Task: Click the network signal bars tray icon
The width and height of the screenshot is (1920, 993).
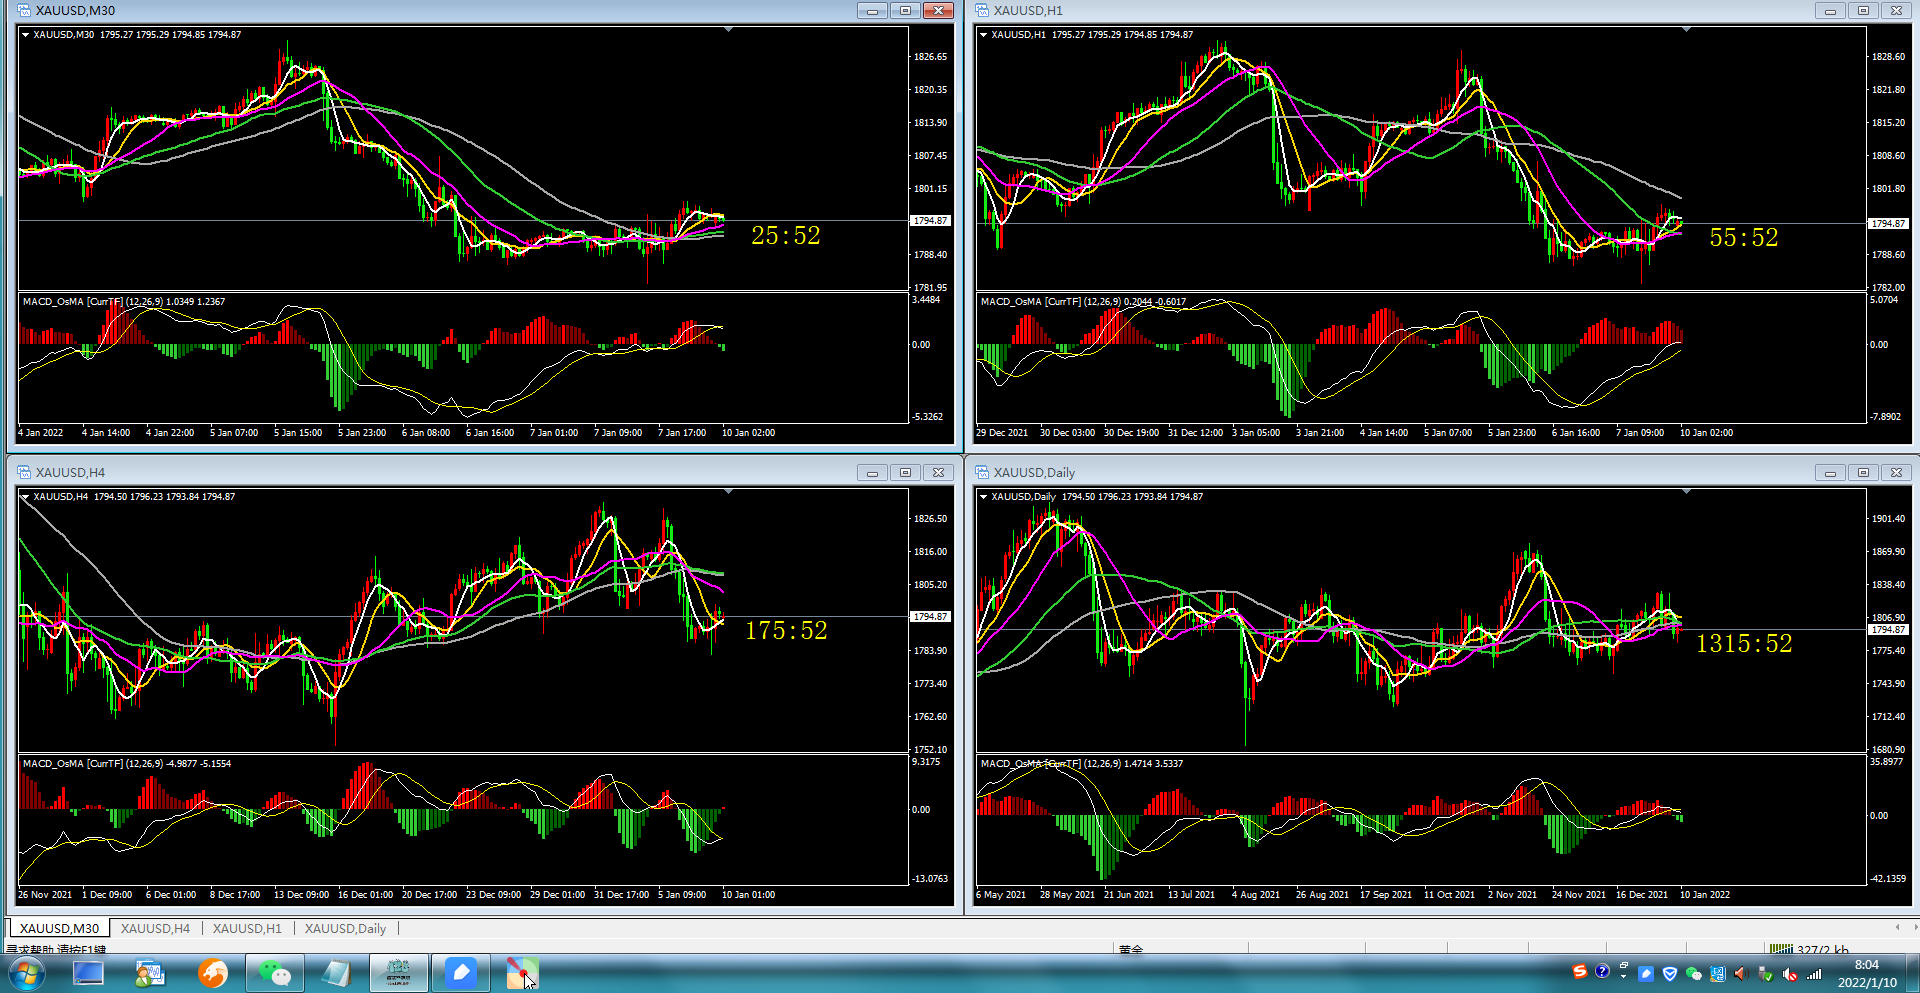Action: (1814, 974)
